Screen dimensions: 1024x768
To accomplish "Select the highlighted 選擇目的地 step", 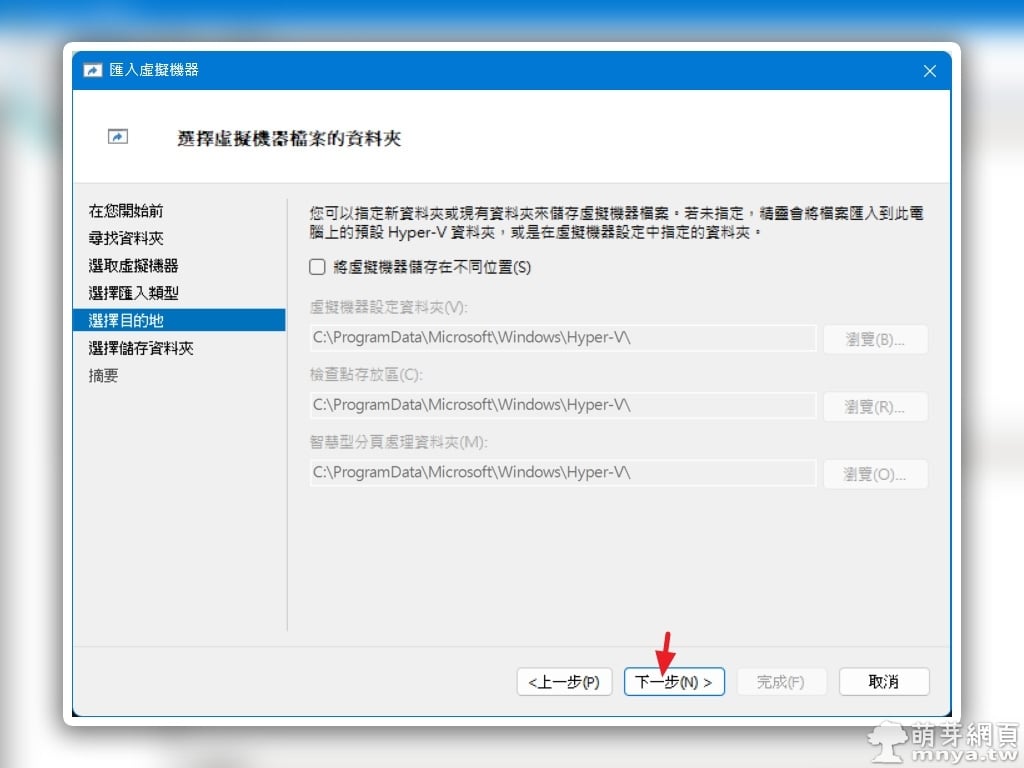I will (126, 320).
